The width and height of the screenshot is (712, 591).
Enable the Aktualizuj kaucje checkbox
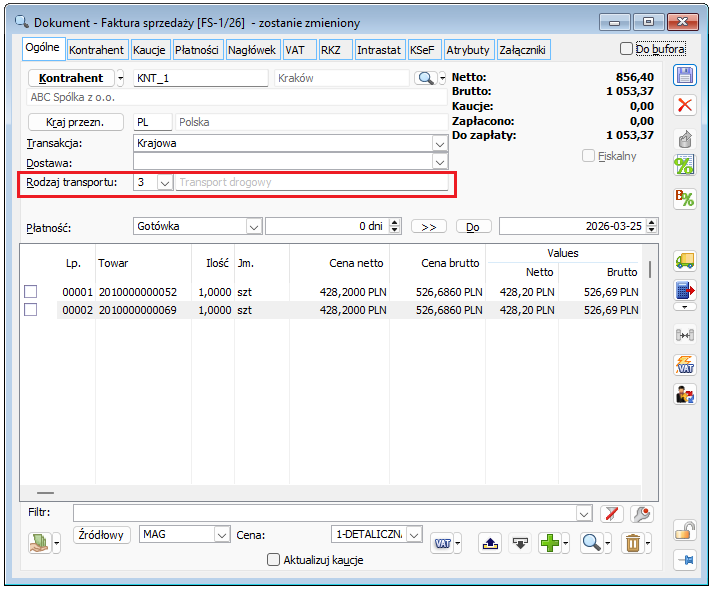pyautogui.click(x=274, y=560)
